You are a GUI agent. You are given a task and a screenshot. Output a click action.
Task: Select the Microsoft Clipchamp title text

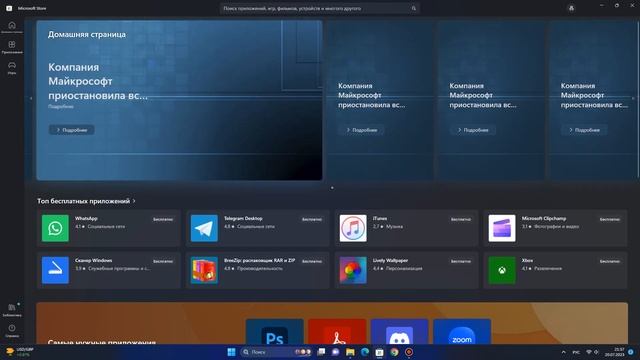544,218
